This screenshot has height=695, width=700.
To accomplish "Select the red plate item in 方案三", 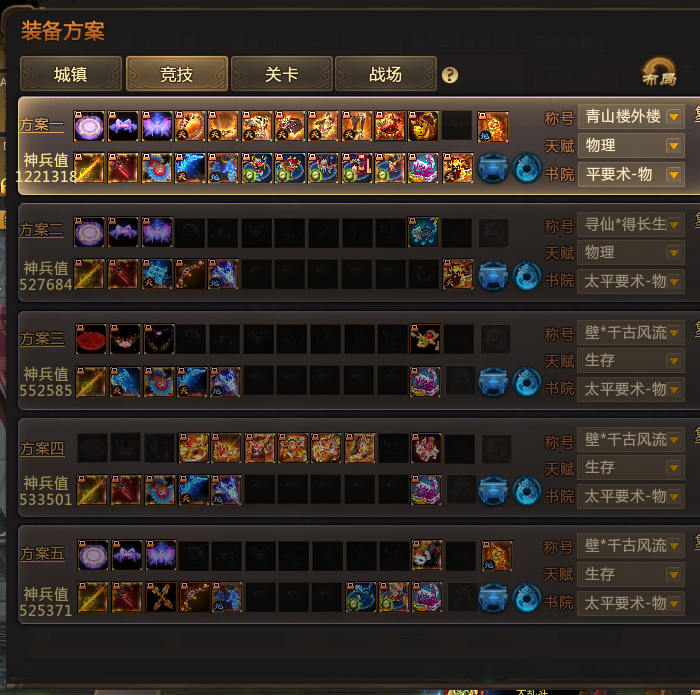I will [x=91, y=339].
